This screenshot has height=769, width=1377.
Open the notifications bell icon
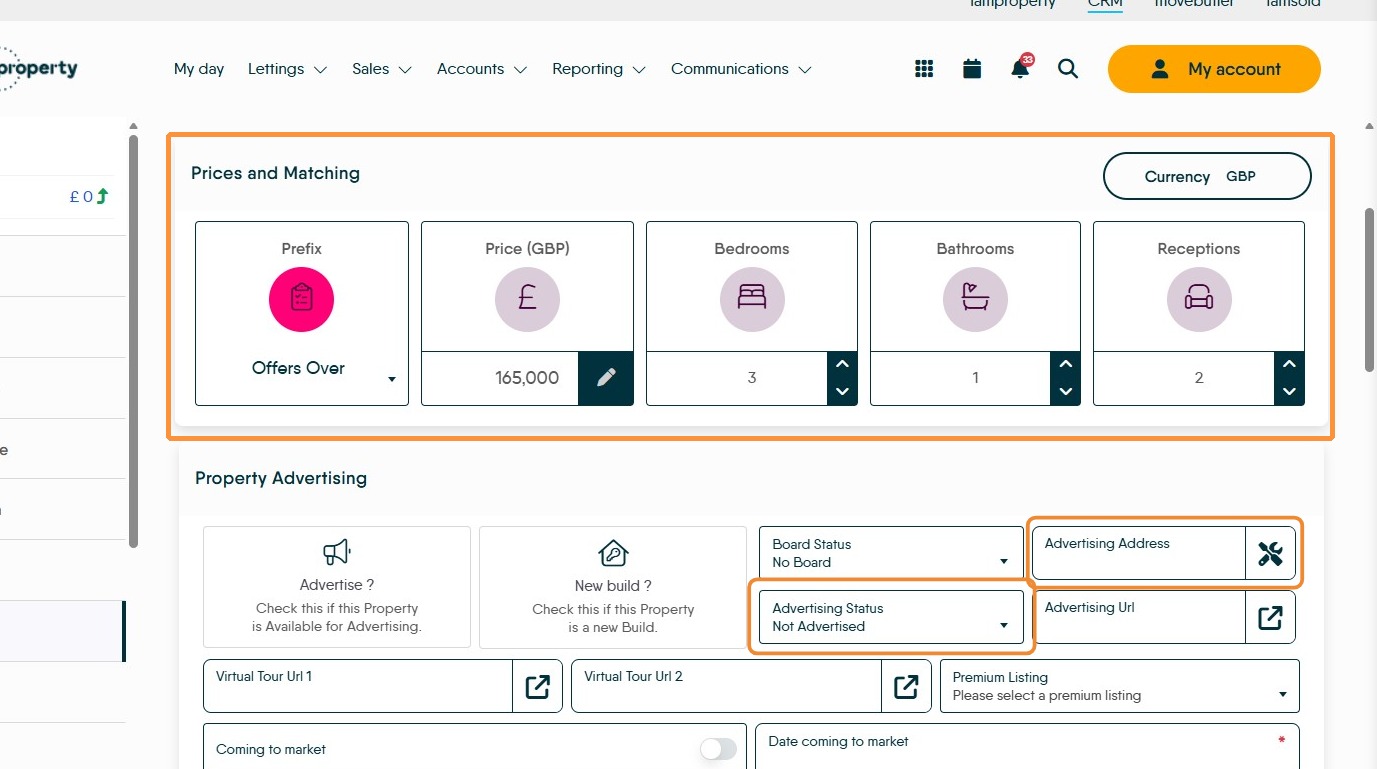tap(1020, 68)
